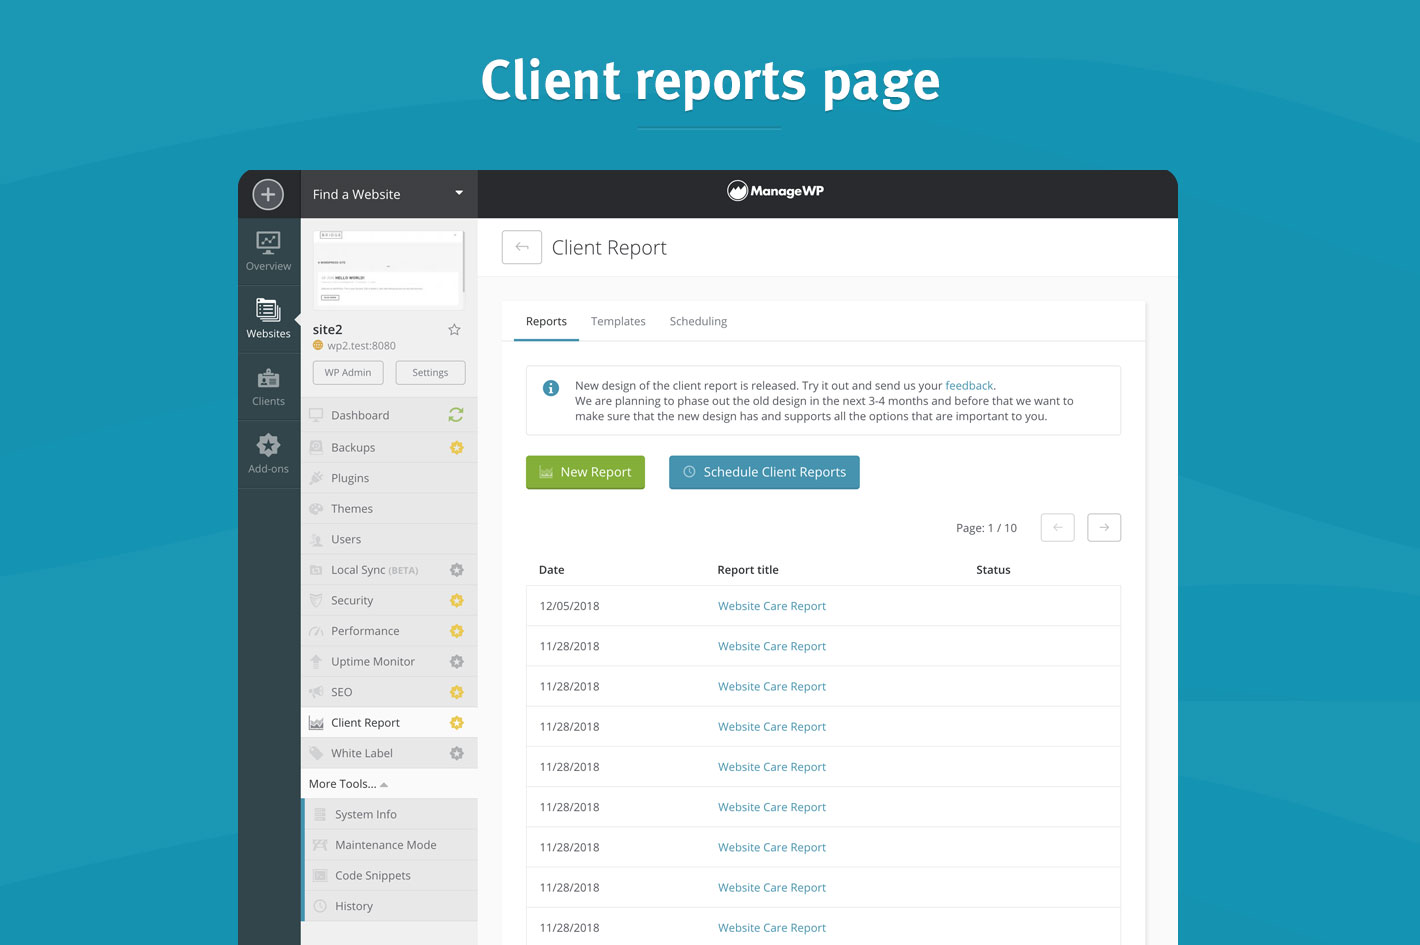Toggle favorite star for site2

(x=454, y=329)
